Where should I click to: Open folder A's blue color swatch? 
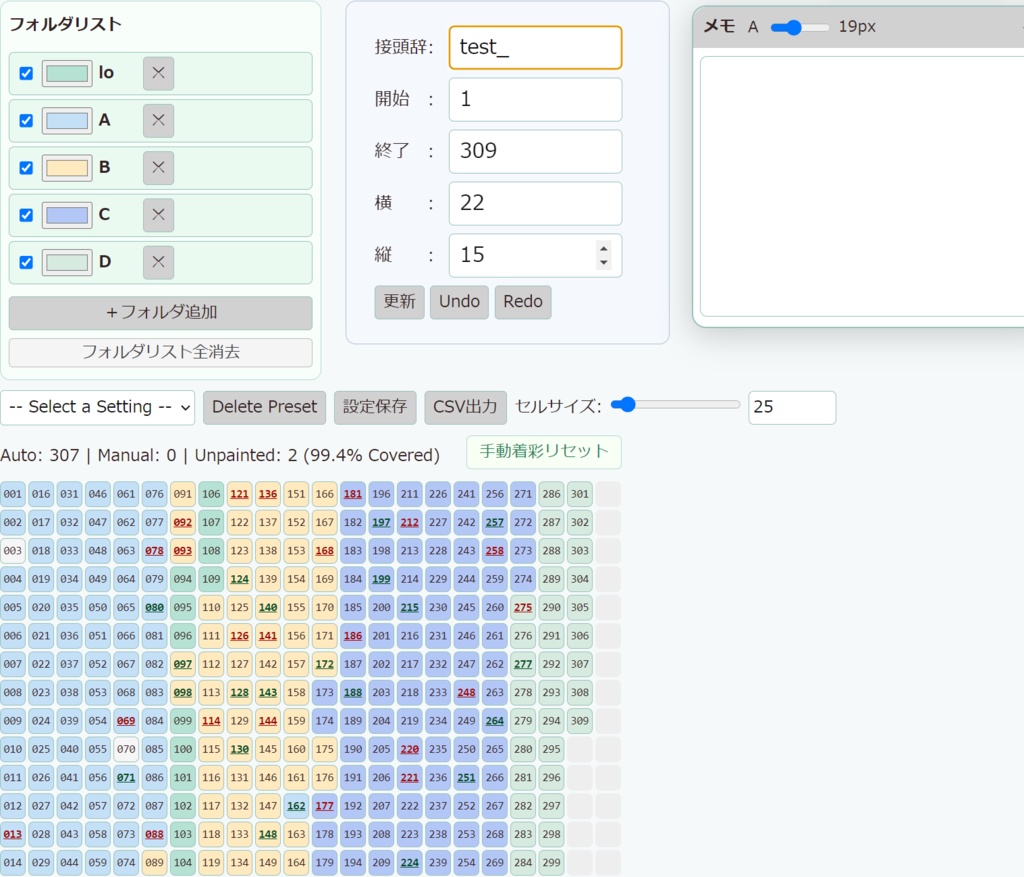click(x=67, y=121)
